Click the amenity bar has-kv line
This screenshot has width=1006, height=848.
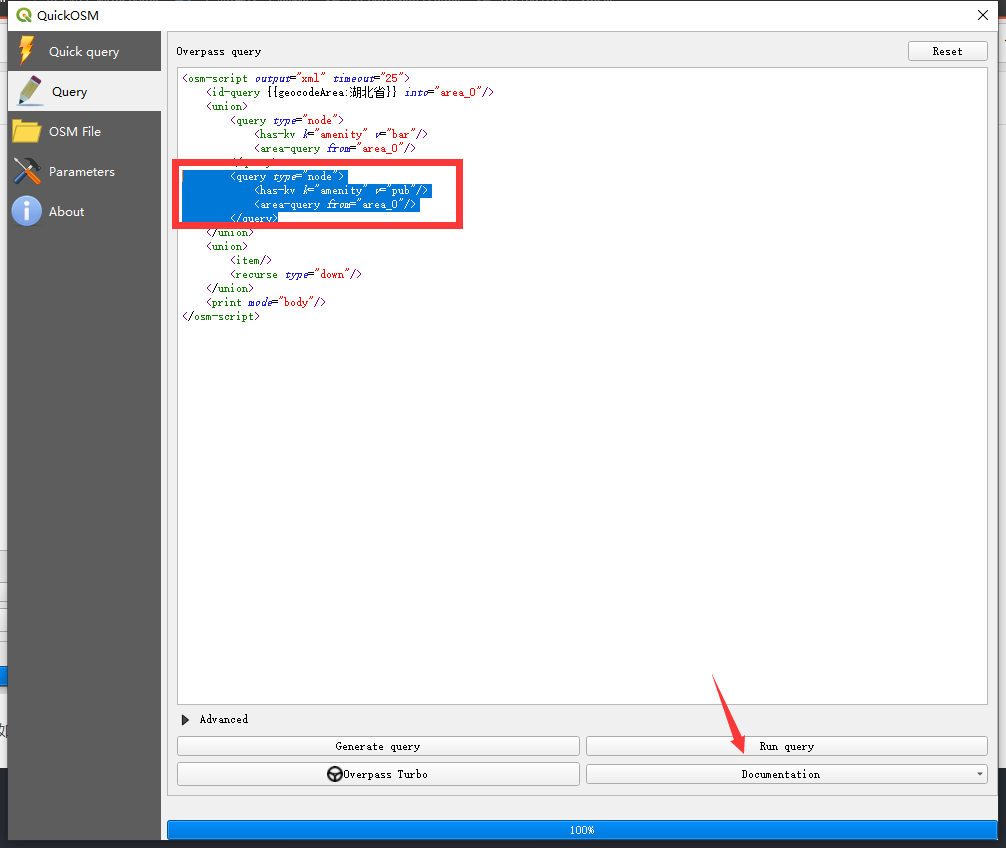[x=341, y=134]
